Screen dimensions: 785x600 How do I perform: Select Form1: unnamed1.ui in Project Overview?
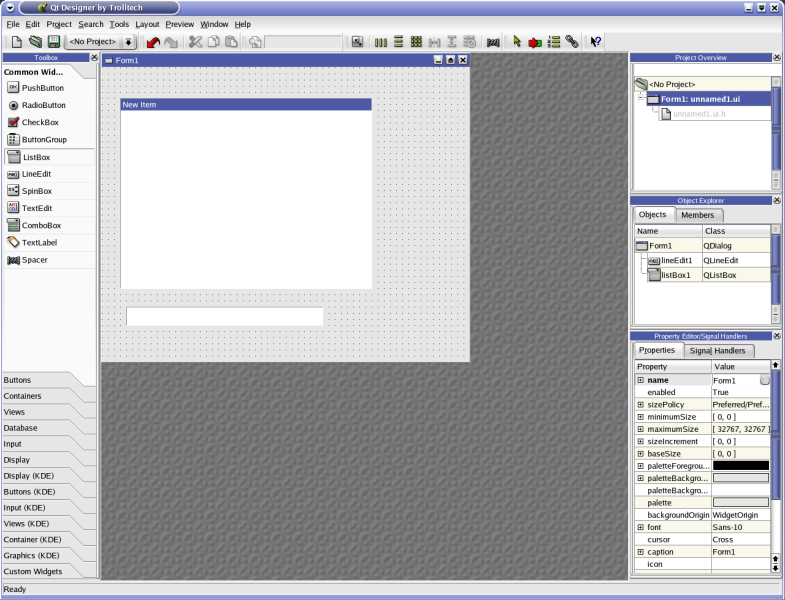click(708, 99)
